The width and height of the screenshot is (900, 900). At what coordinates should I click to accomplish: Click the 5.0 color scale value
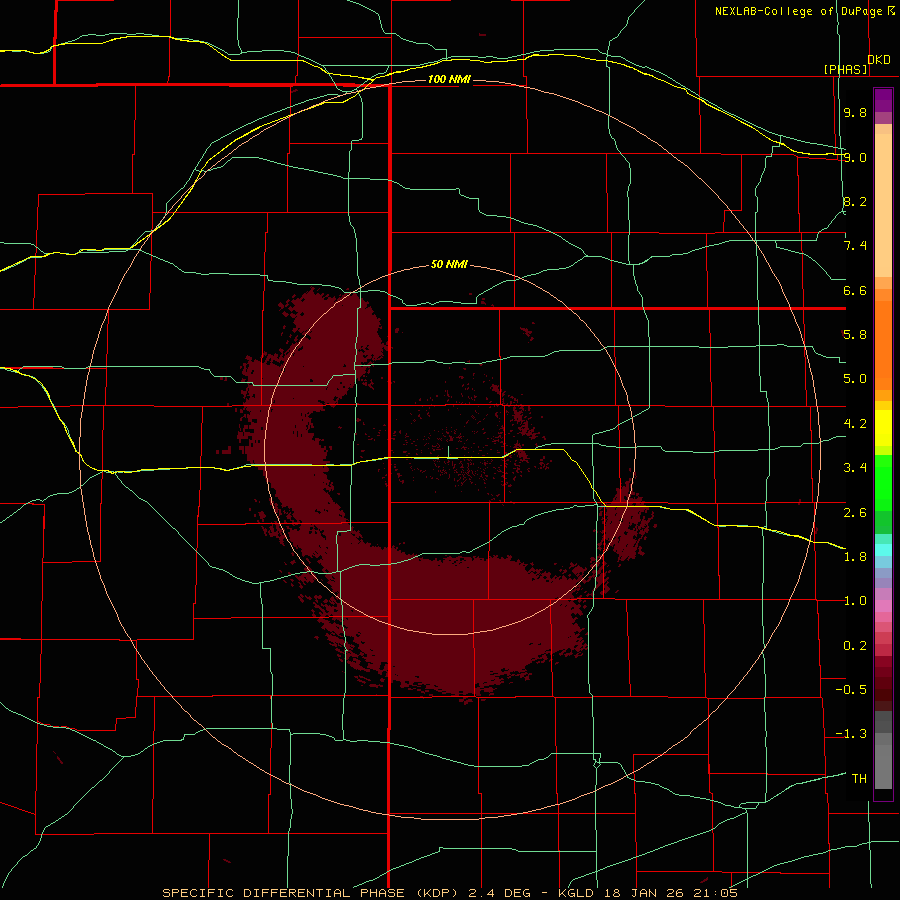click(855, 379)
